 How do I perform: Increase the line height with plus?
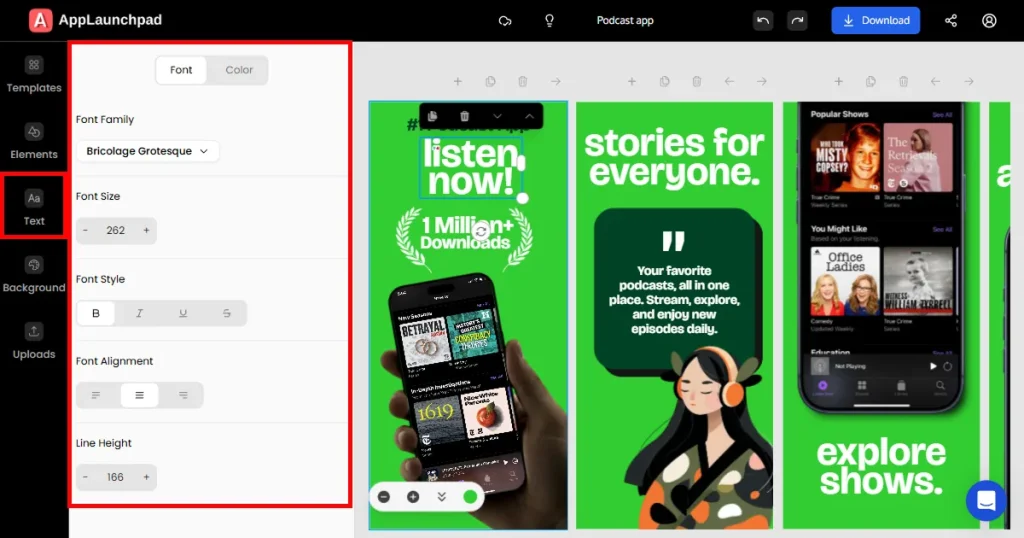point(146,477)
